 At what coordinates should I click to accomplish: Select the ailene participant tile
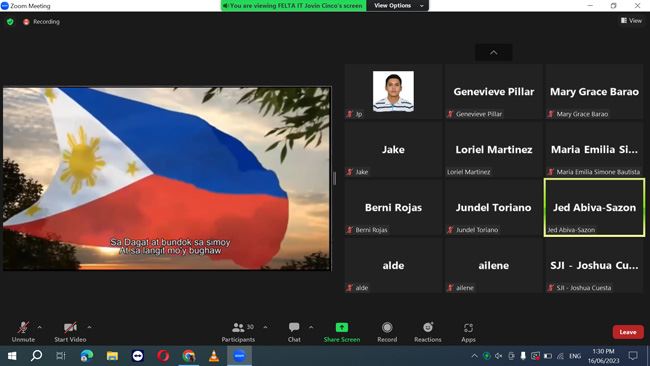tap(494, 266)
